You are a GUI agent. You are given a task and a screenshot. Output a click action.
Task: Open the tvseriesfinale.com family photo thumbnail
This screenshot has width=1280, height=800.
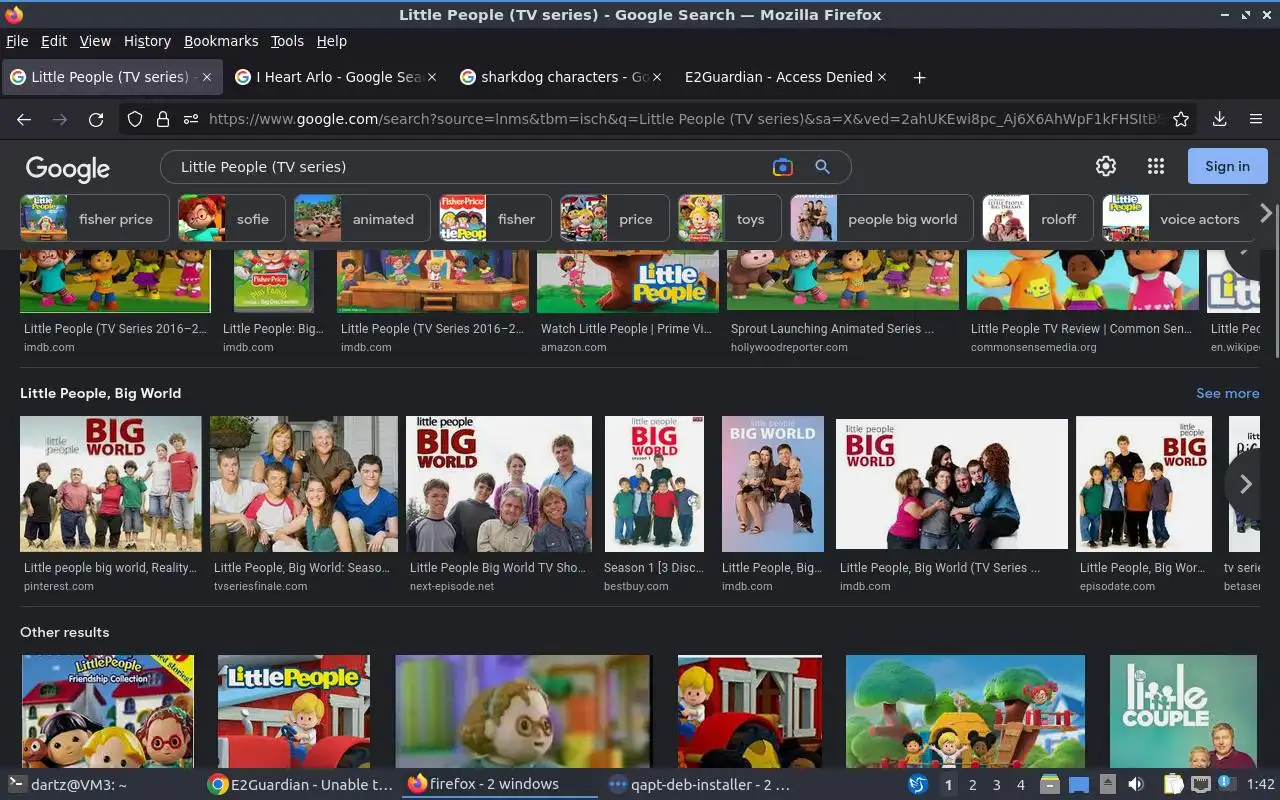304,484
